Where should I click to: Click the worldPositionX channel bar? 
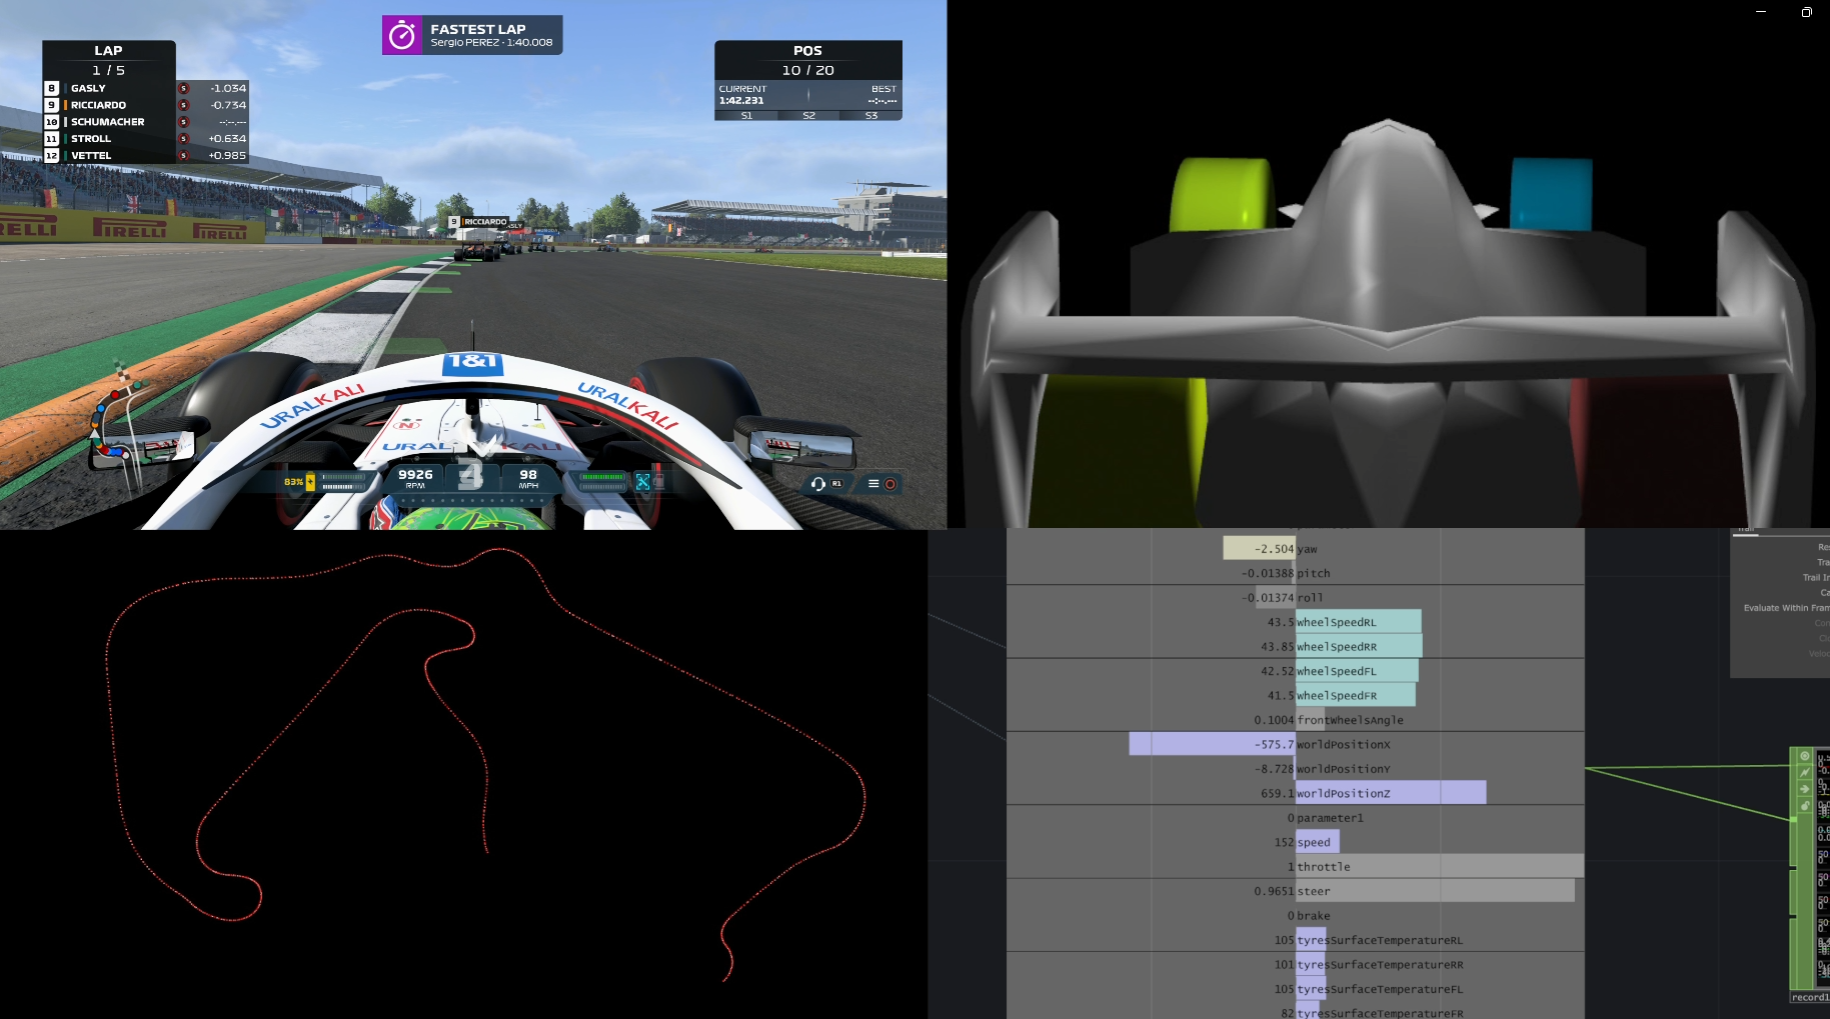[x=1212, y=744]
